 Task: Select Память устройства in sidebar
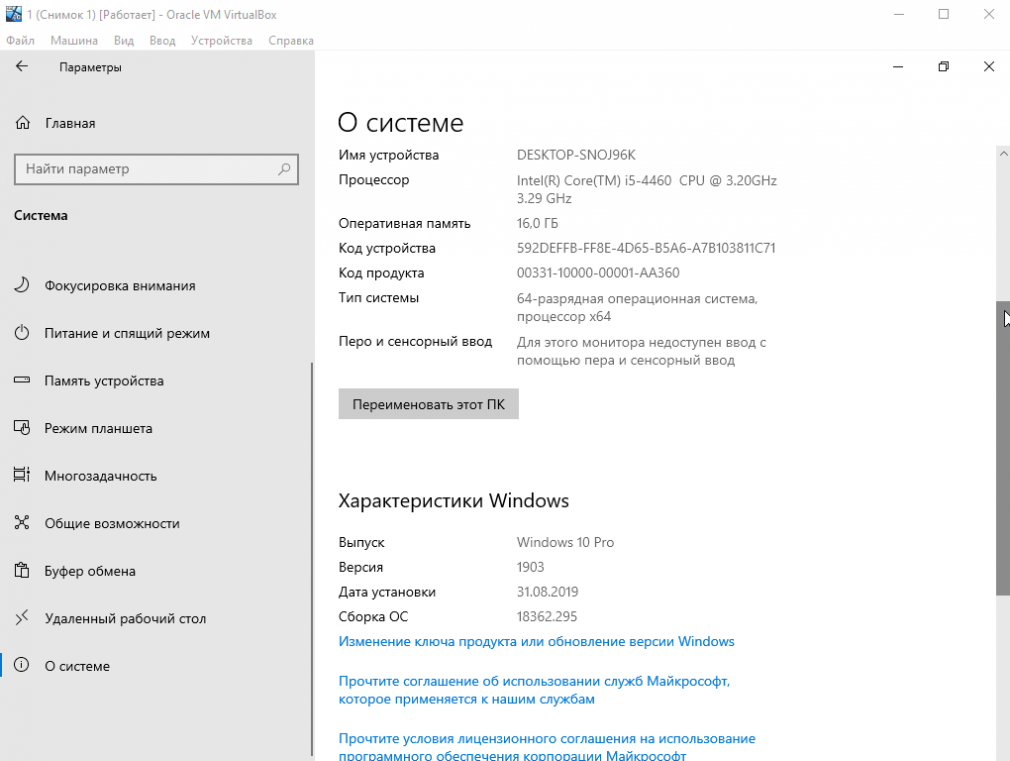click(104, 381)
